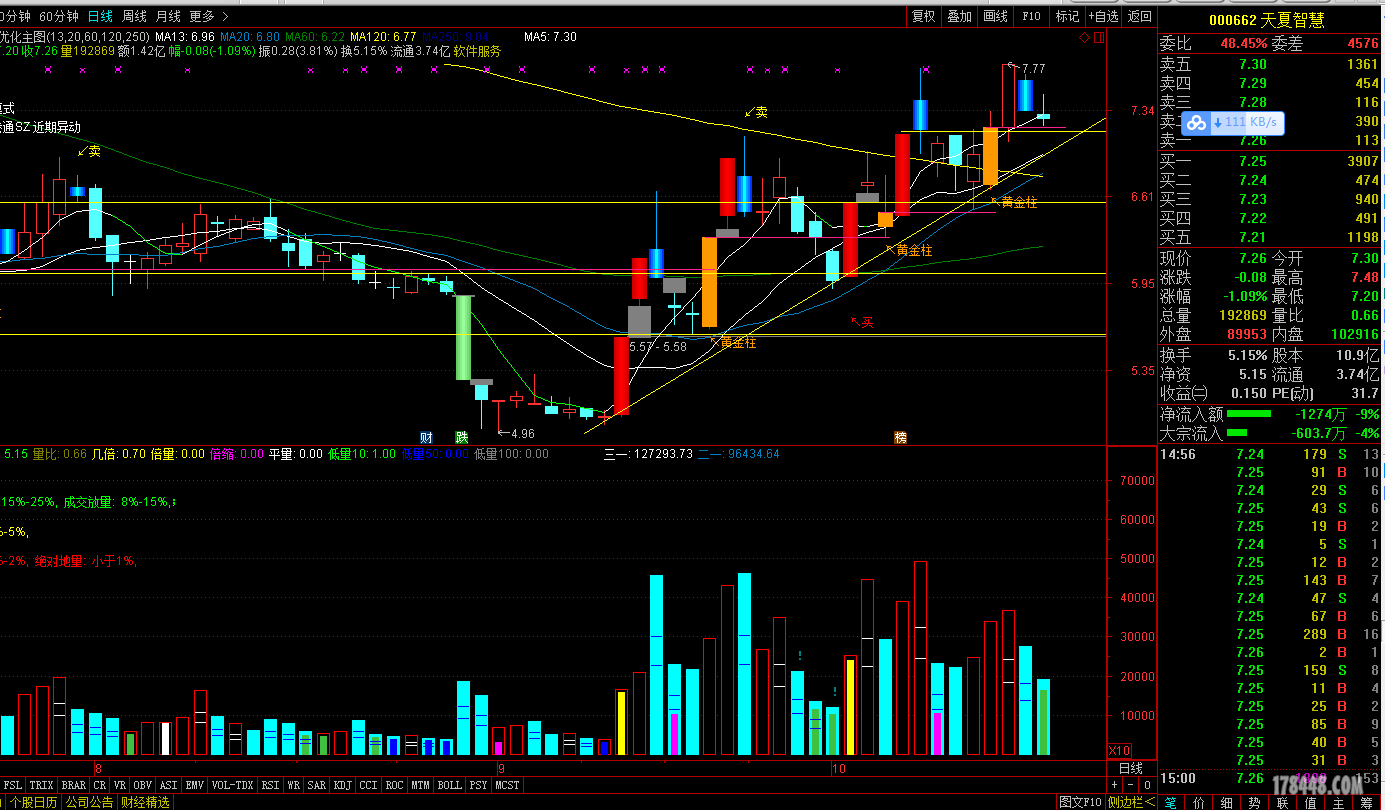
Task: Click the 000662 天夏智慧 stock title
Action: click(1266, 20)
